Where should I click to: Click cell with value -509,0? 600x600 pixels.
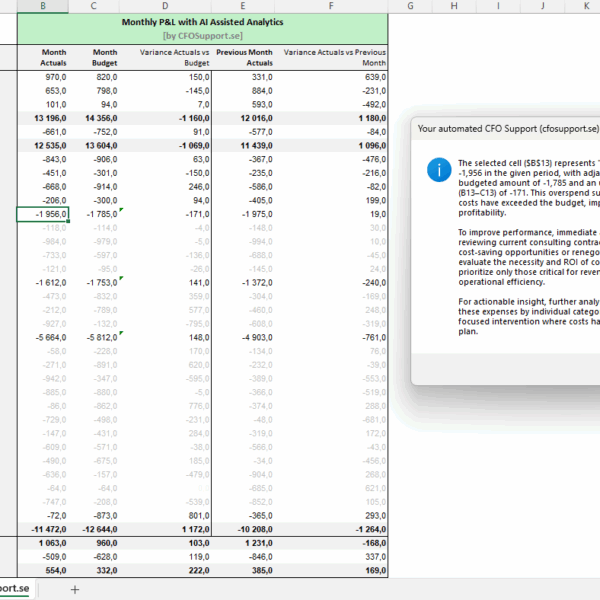coord(43,557)
